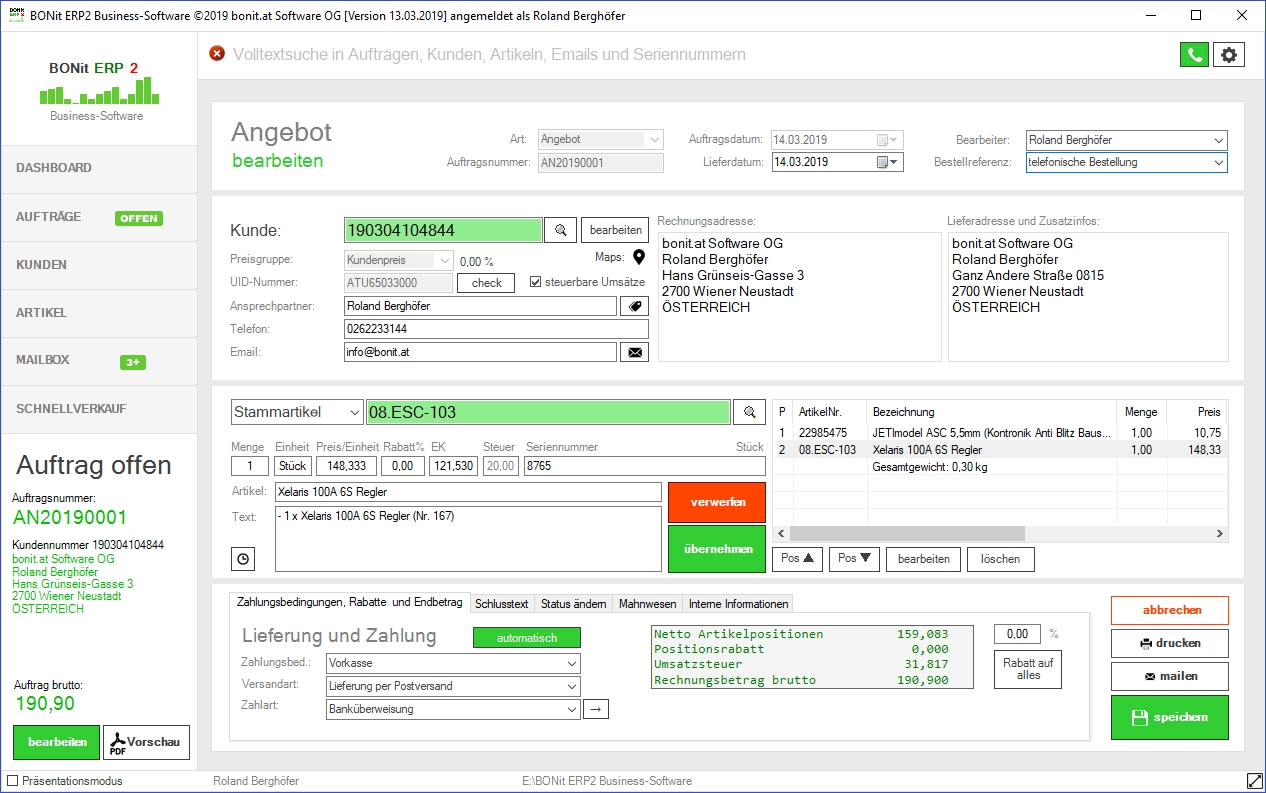1266x793 pixels.
Task: Click the article search magnifier icon
Action: click(749, 412)
